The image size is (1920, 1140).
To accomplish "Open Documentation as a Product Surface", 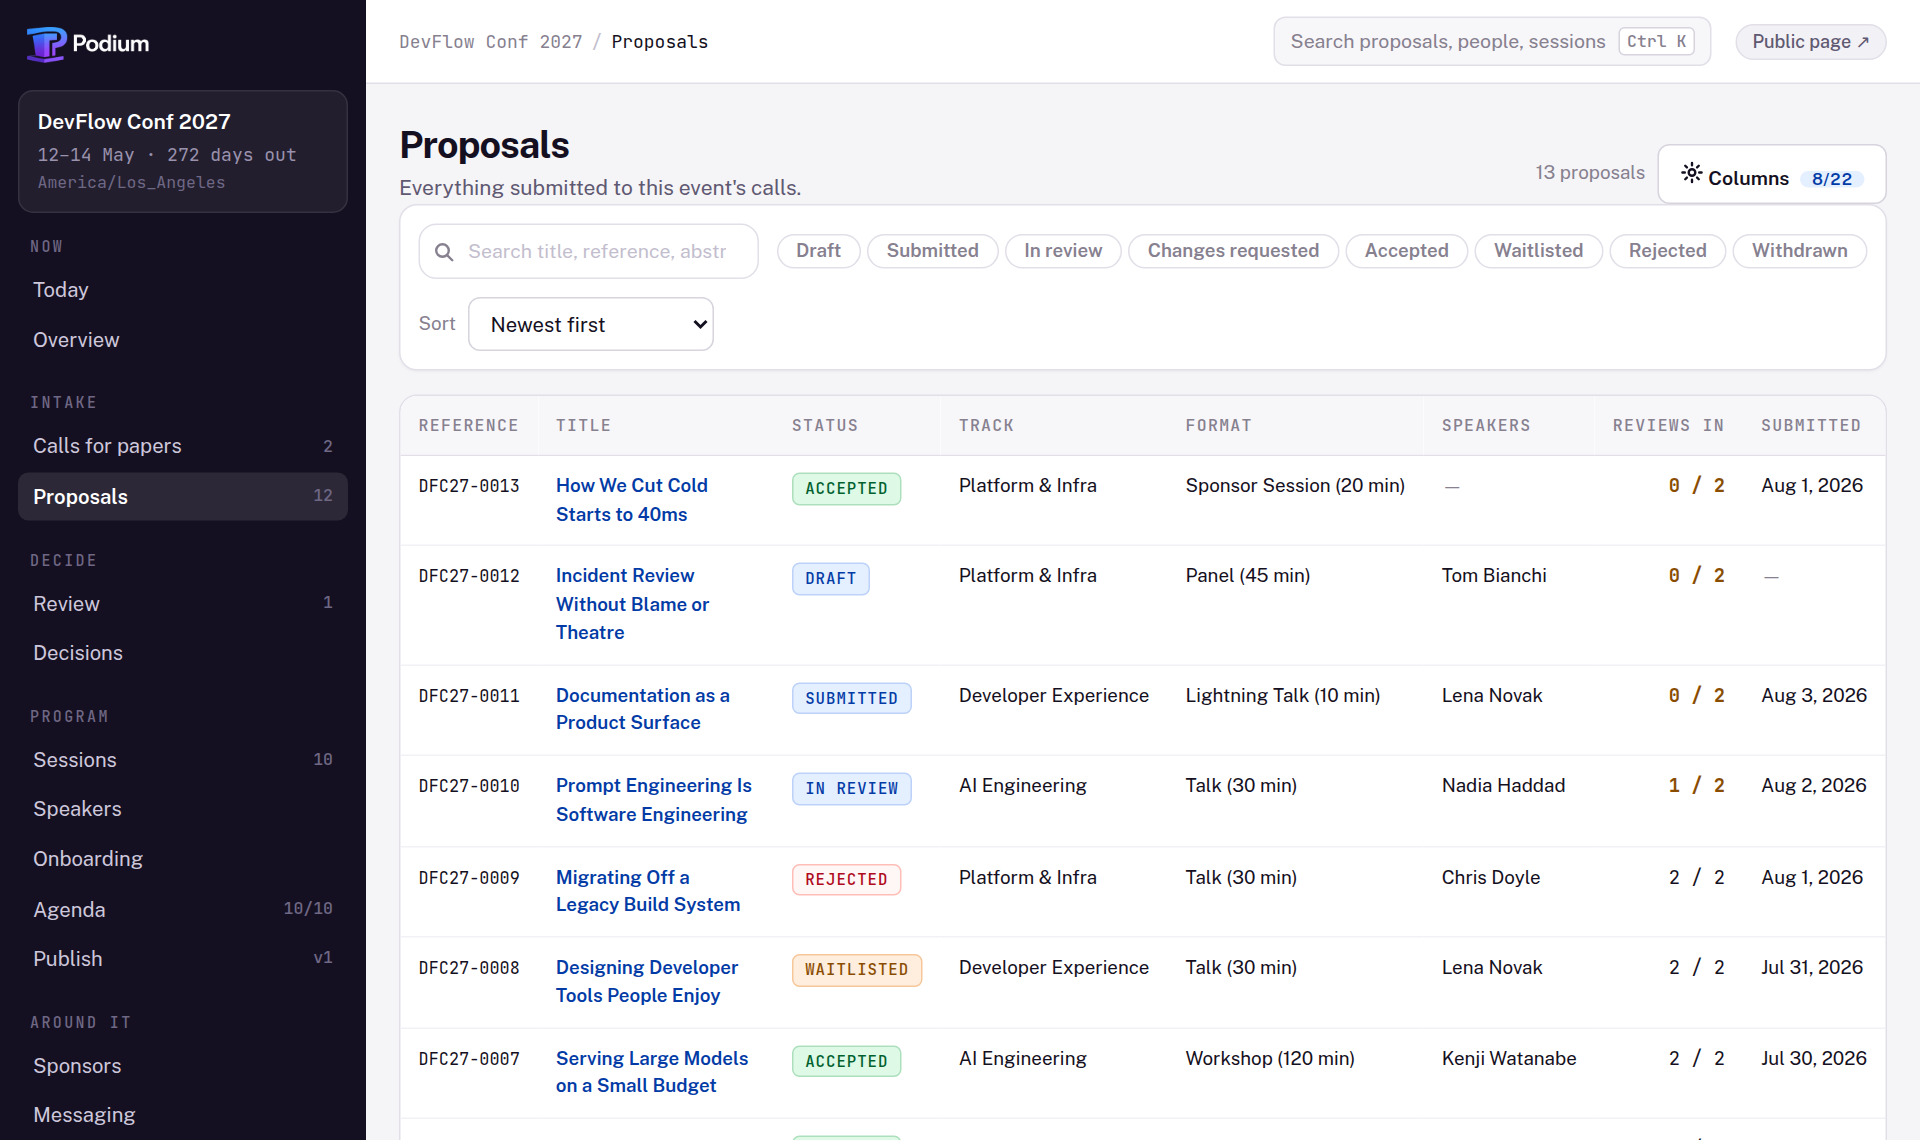I will (x=643, y=709).
